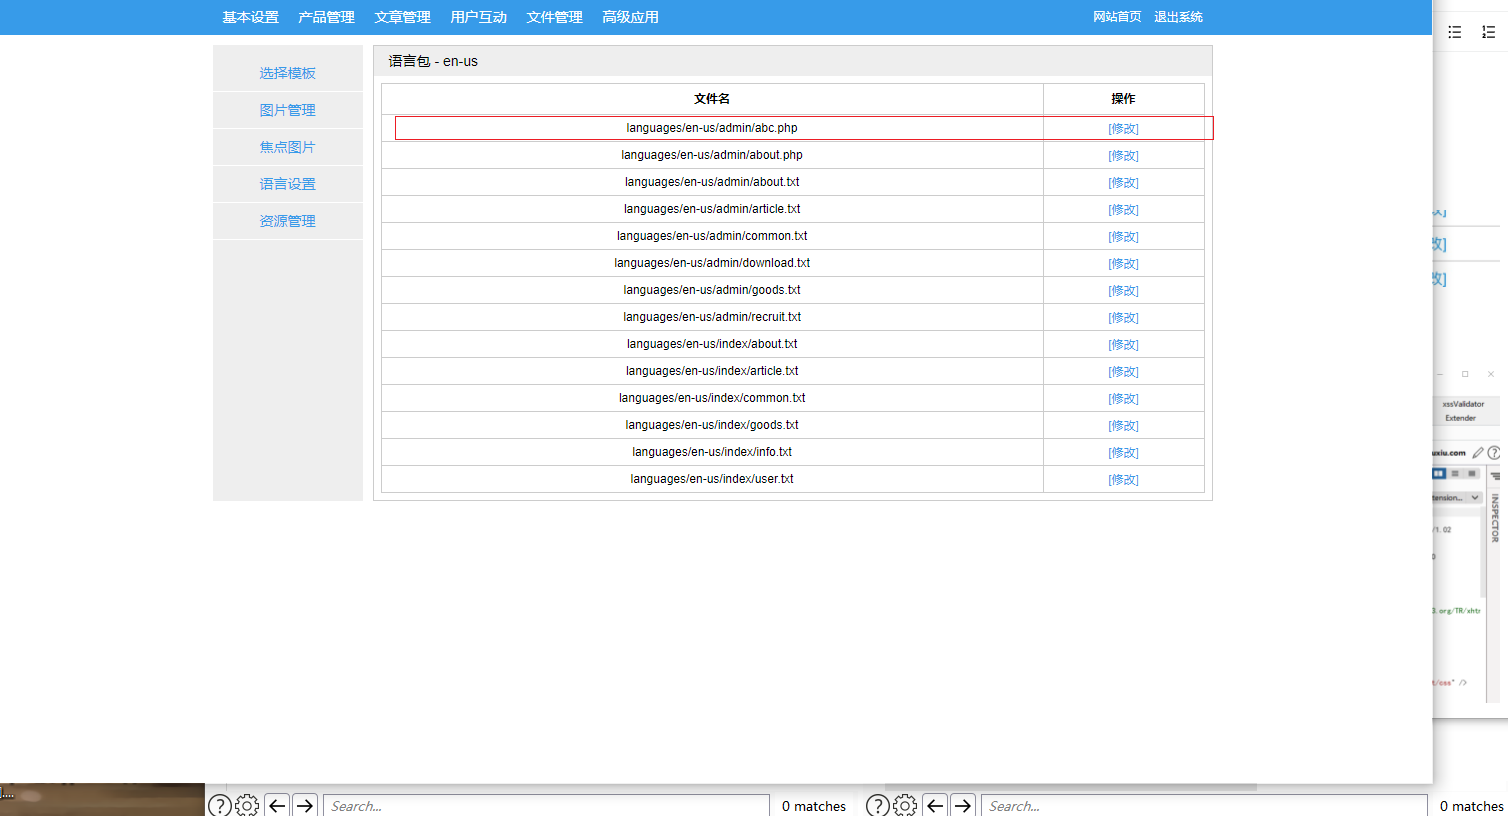Click 修改 for admin/abc.php
1508x816 pixels.
click(x=1123, y=129)
